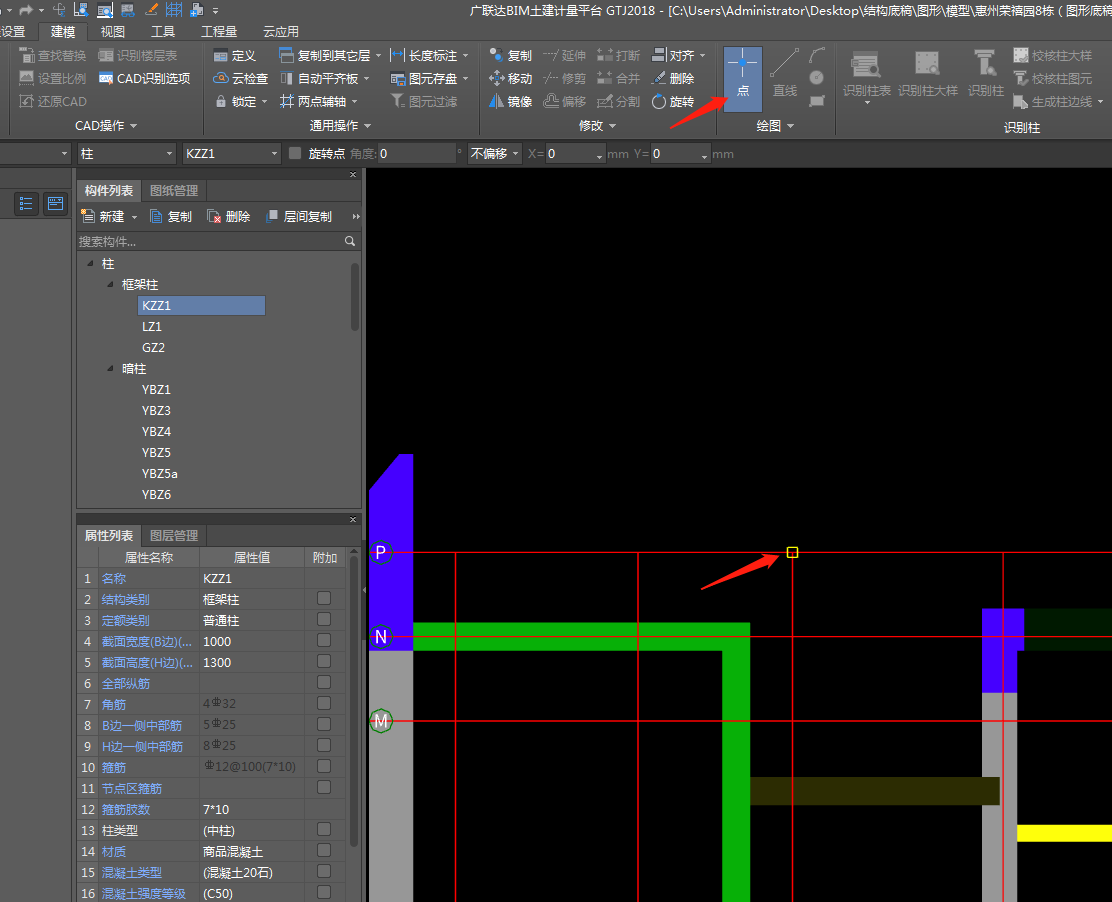Click 识别柱大样 tool

927,74
